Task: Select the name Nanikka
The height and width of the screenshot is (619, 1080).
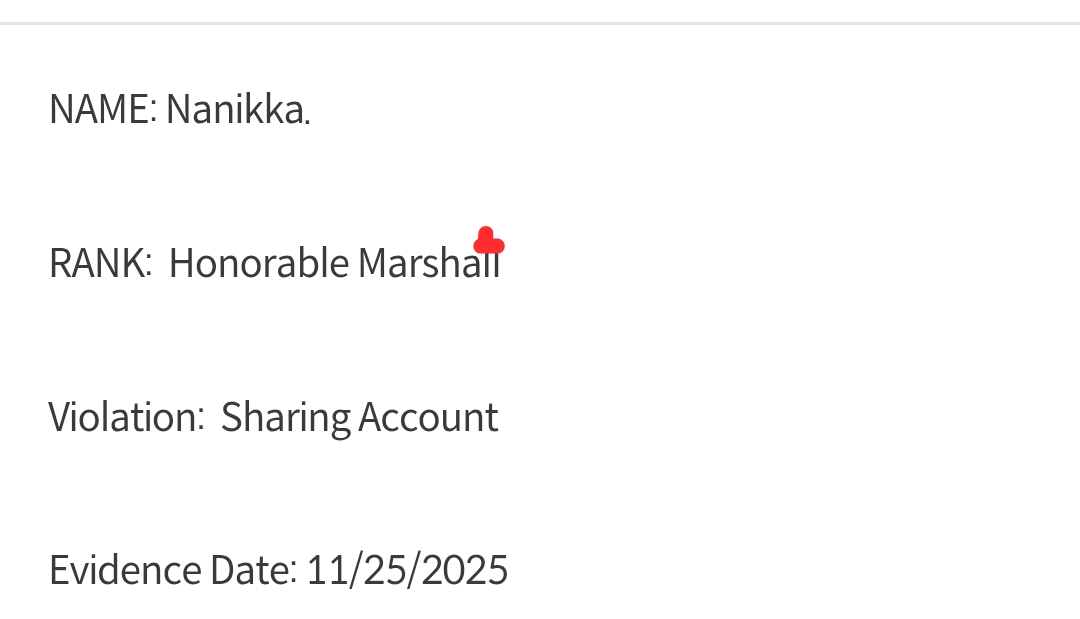Action: pos(235,109)
